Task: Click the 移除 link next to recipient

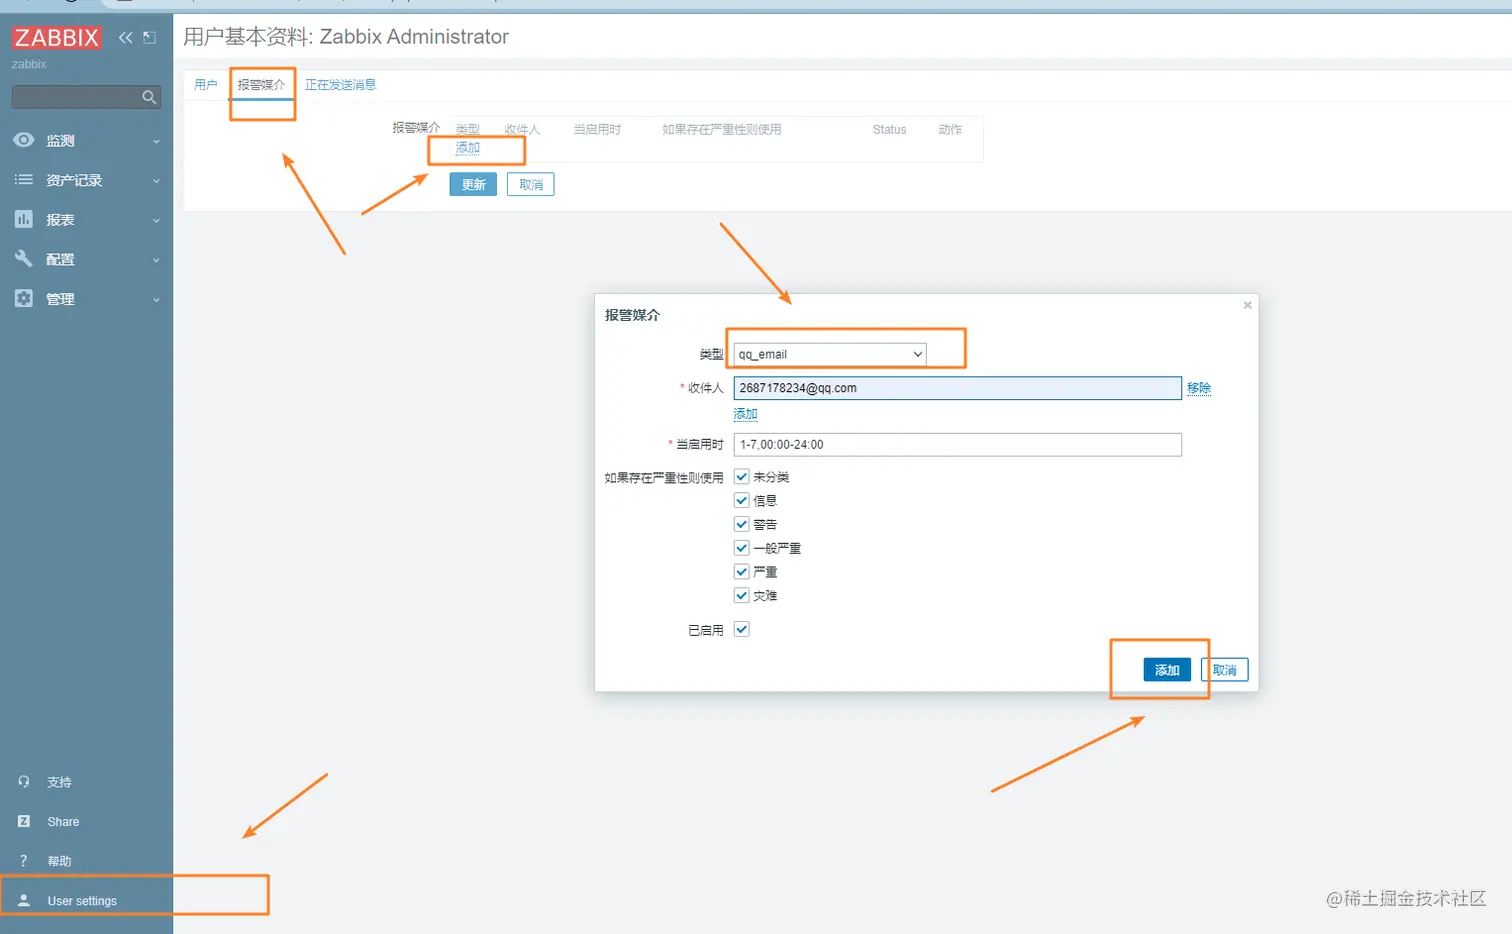Action: click(1199, 388)
